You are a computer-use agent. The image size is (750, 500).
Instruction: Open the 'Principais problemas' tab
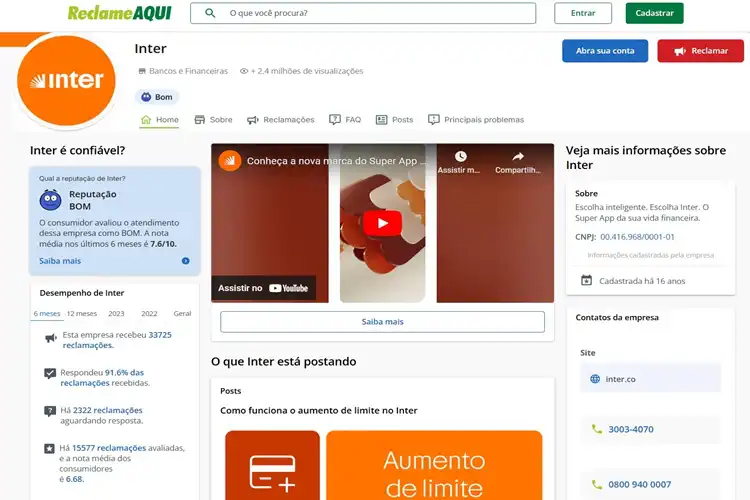(x=476, y=120)
